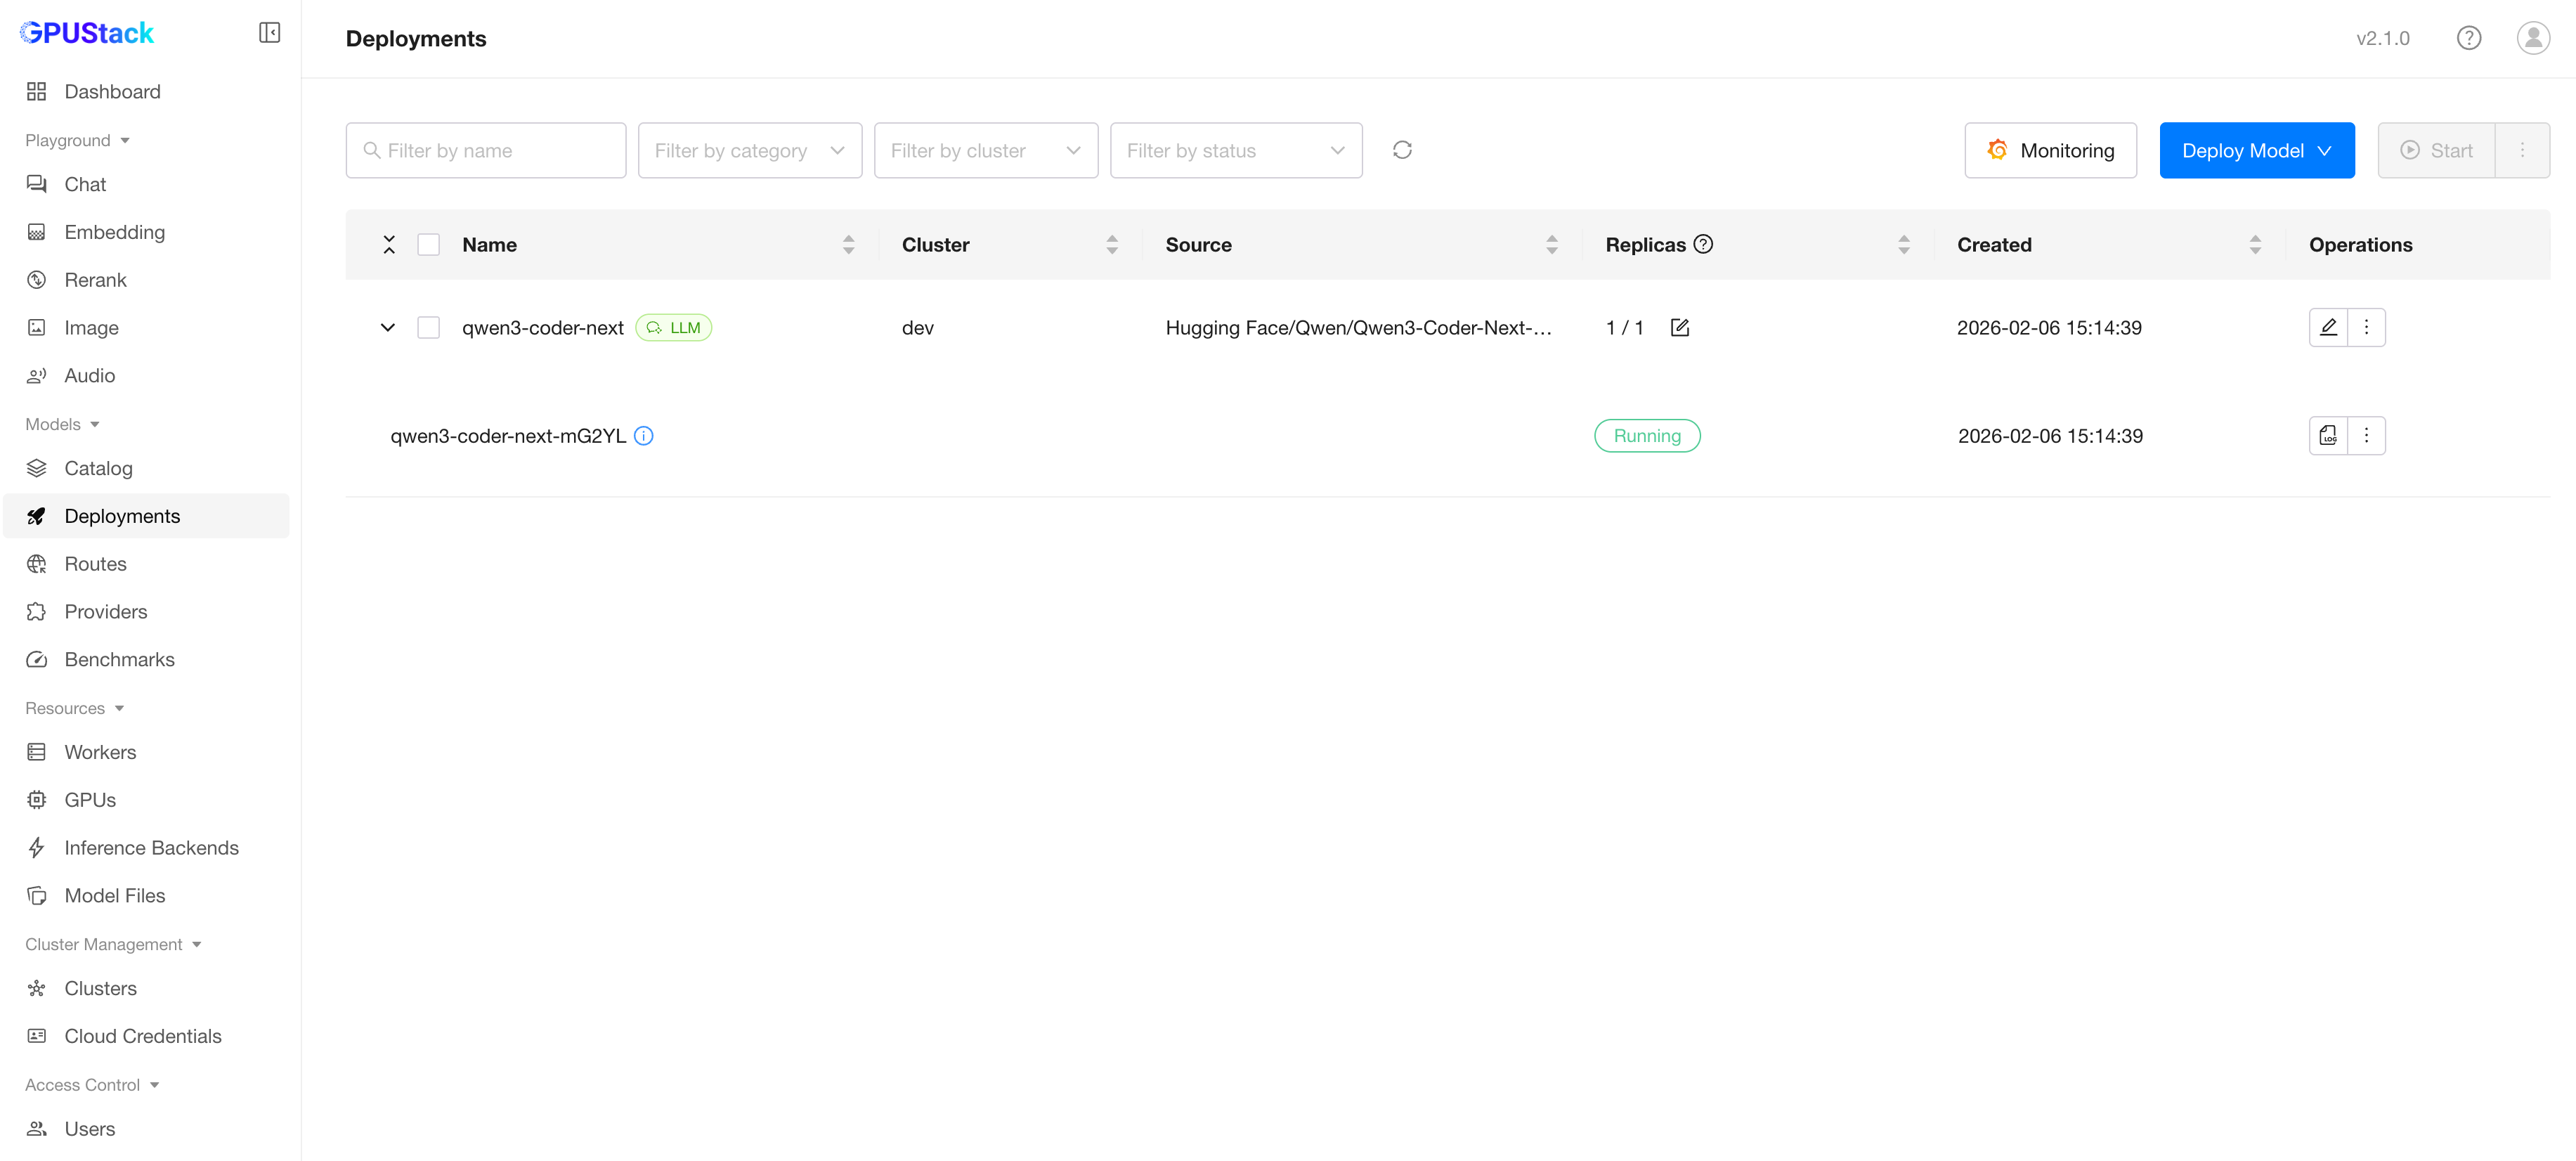Open the Filter by category dropdown
Viewport: 2576px width, 1161px height.
coord(749,151)
